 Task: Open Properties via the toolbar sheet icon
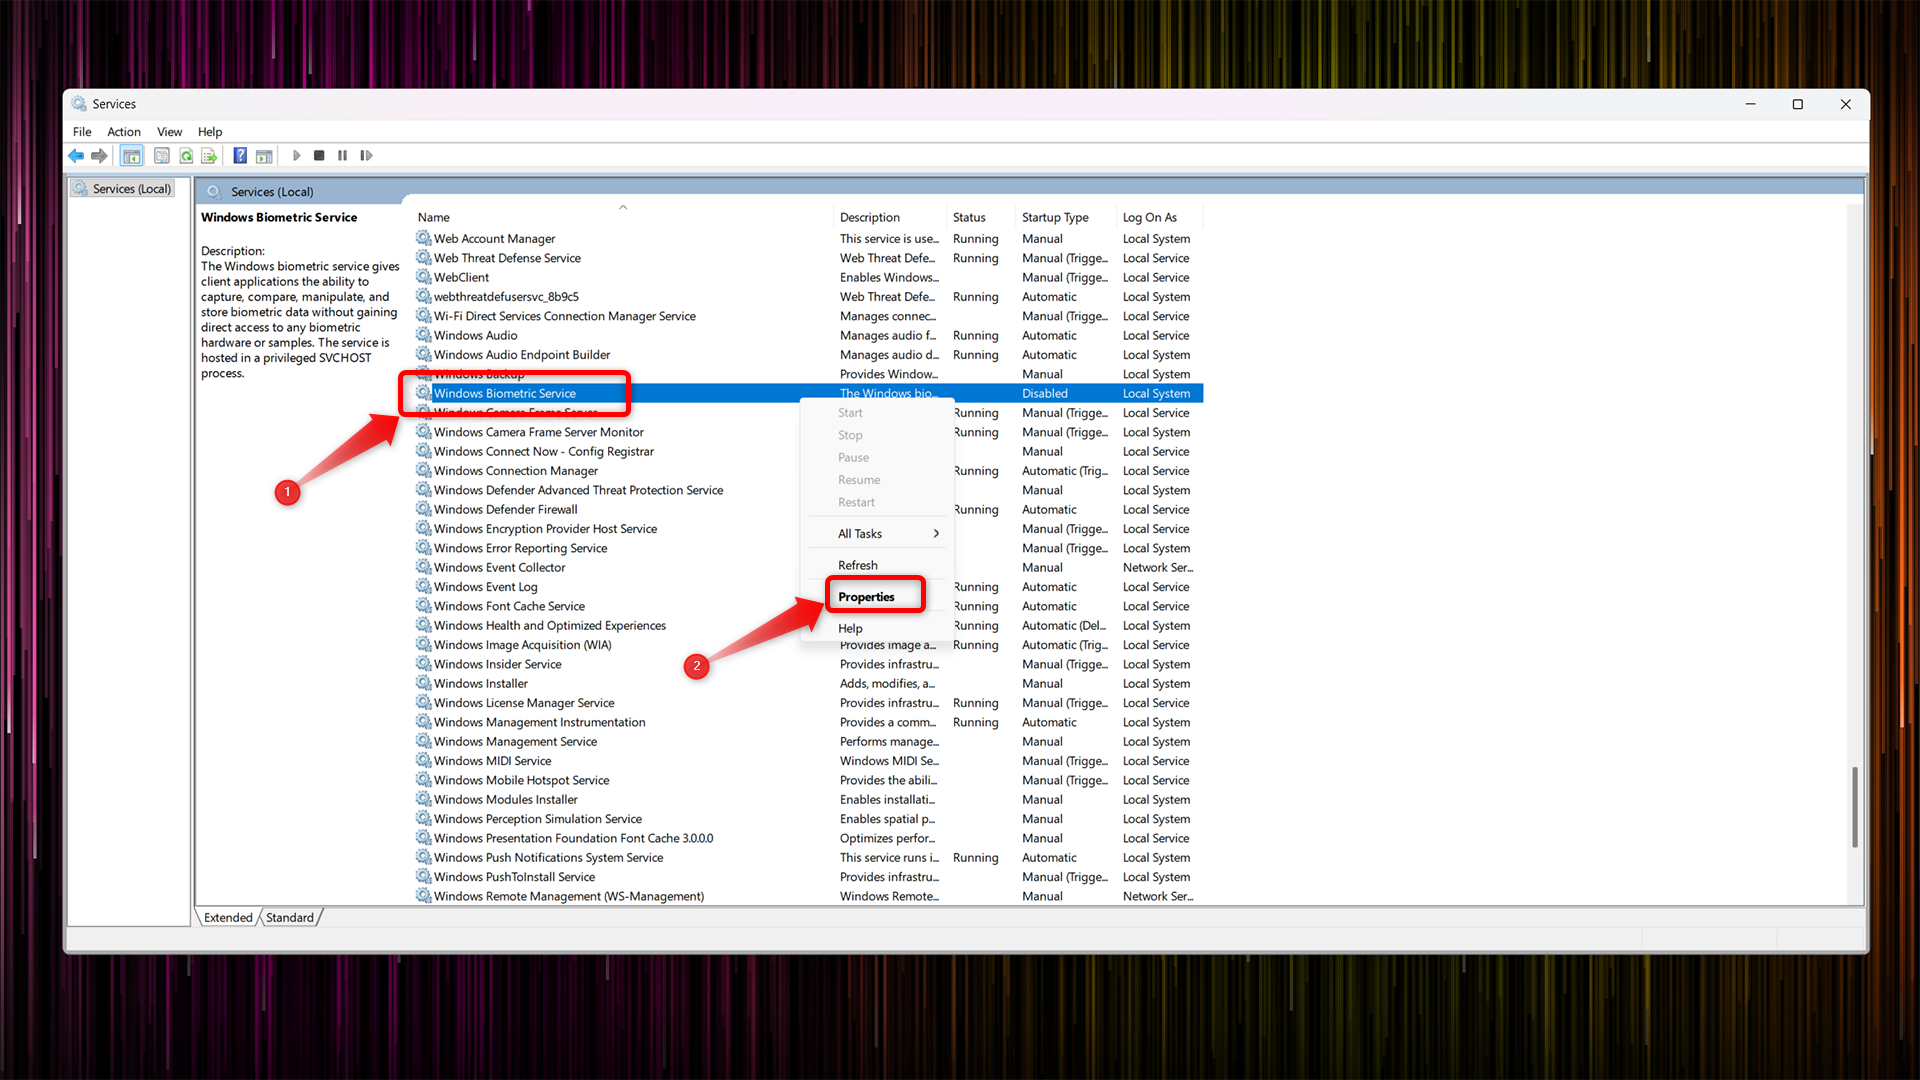pos(161,156)
